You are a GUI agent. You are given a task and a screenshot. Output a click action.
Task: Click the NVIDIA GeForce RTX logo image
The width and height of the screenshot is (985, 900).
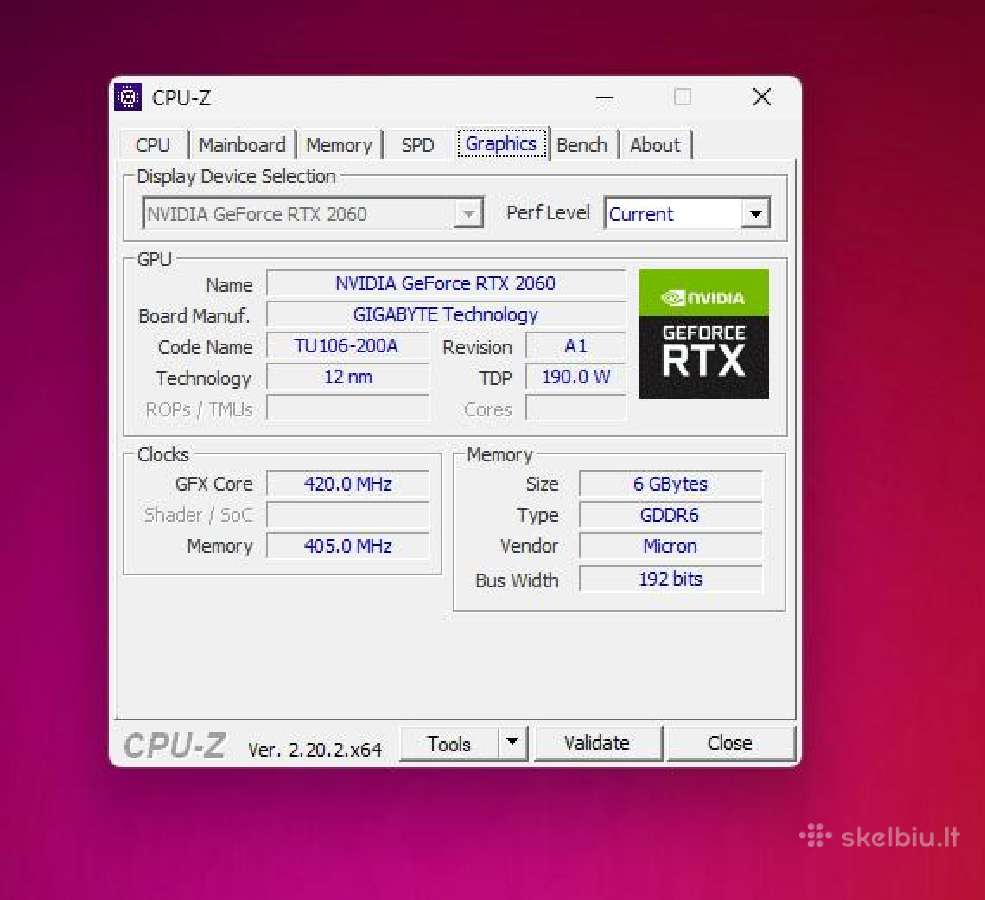pyautogui.click(x=704, y=334)
